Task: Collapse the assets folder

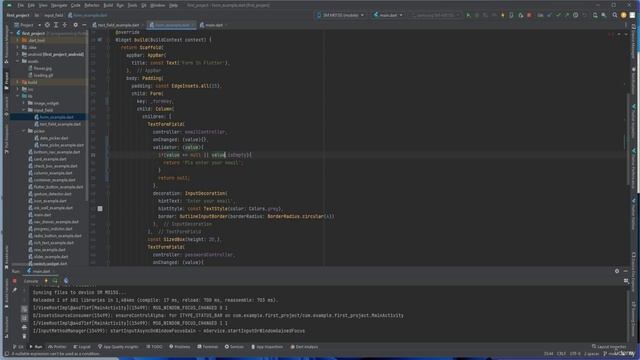Action: coord(18,61)
